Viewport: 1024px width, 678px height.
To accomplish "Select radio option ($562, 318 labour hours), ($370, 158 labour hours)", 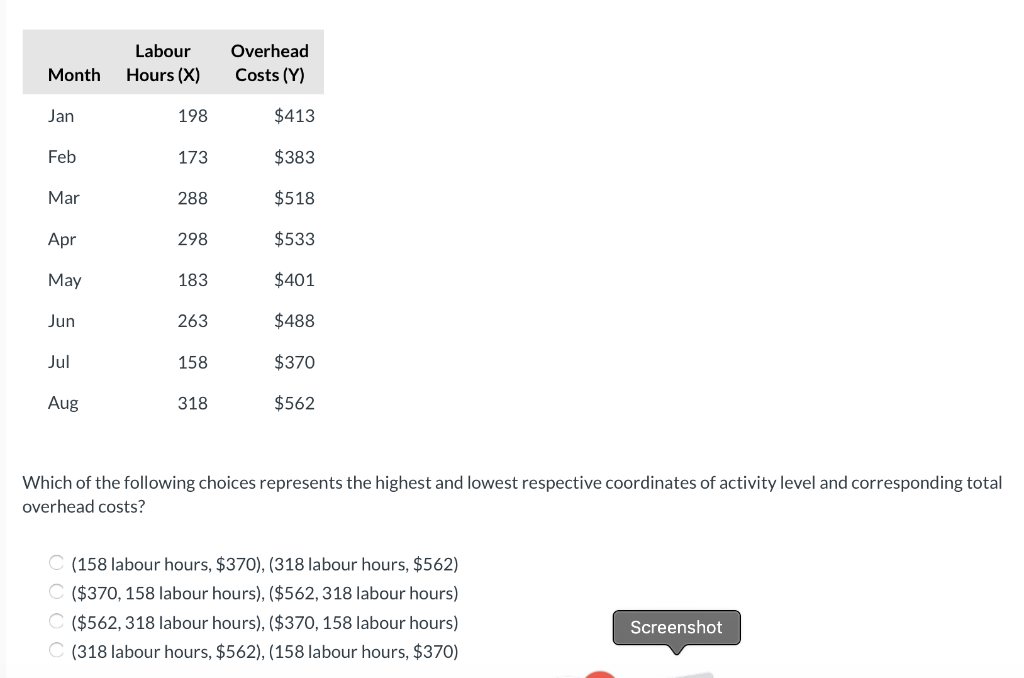I will [x=57, y=620].
